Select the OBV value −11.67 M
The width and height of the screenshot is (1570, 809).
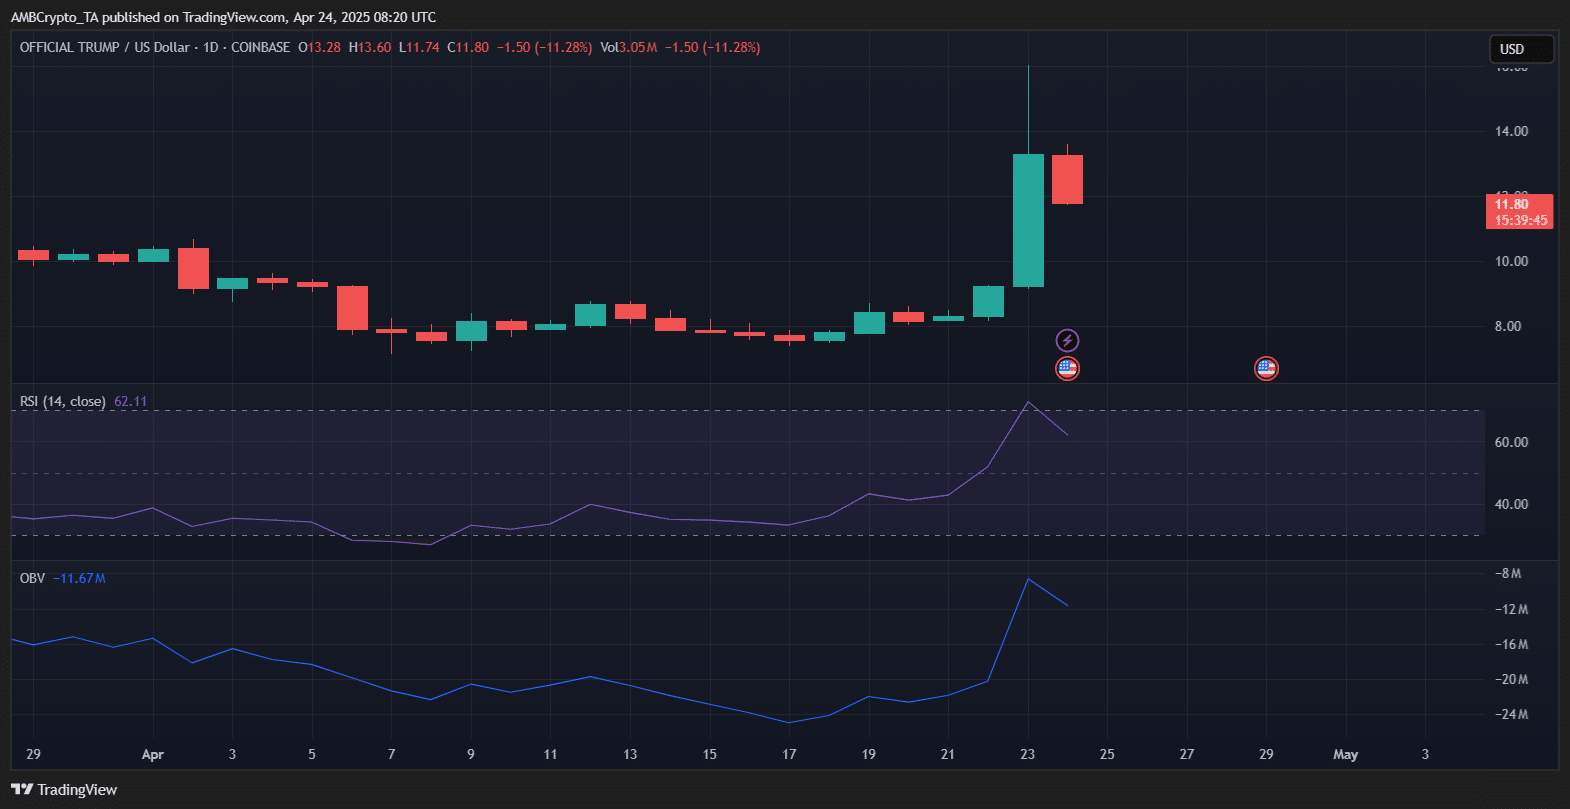point(79,578)
